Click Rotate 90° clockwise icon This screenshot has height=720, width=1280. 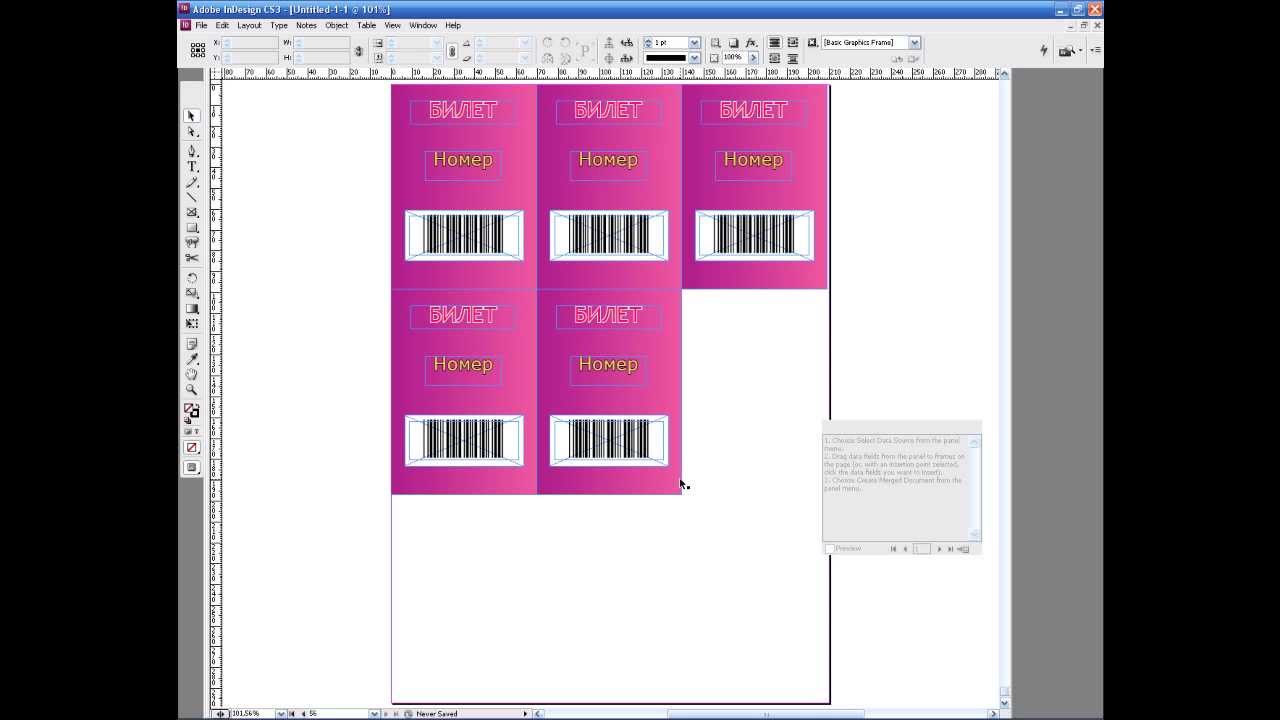(547, 43)
